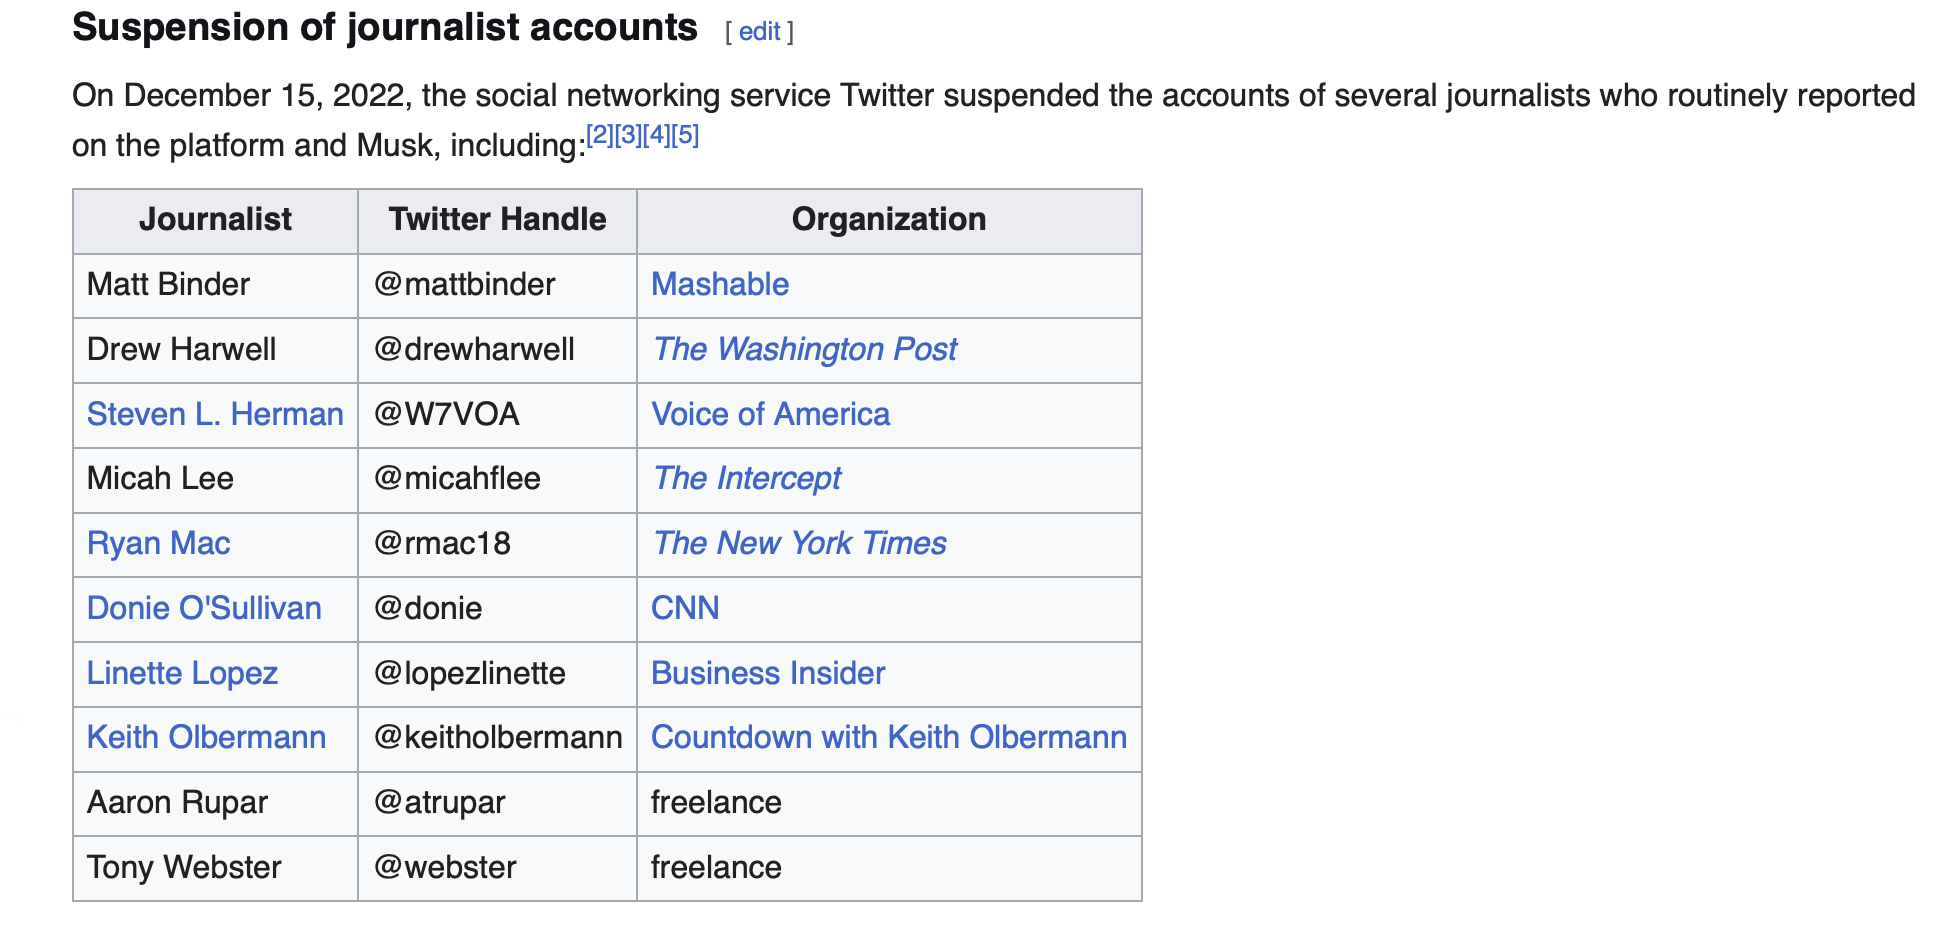Image resolution: width=1940 pixels, height=934 pixels.
Task: Open The Intercept link
Action: [747, 479]
